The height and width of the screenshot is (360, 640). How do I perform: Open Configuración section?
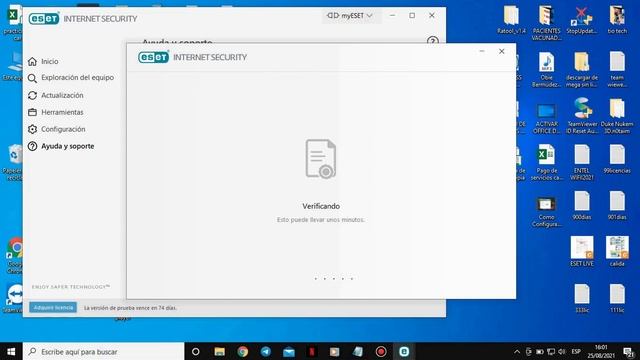[63, 129]
